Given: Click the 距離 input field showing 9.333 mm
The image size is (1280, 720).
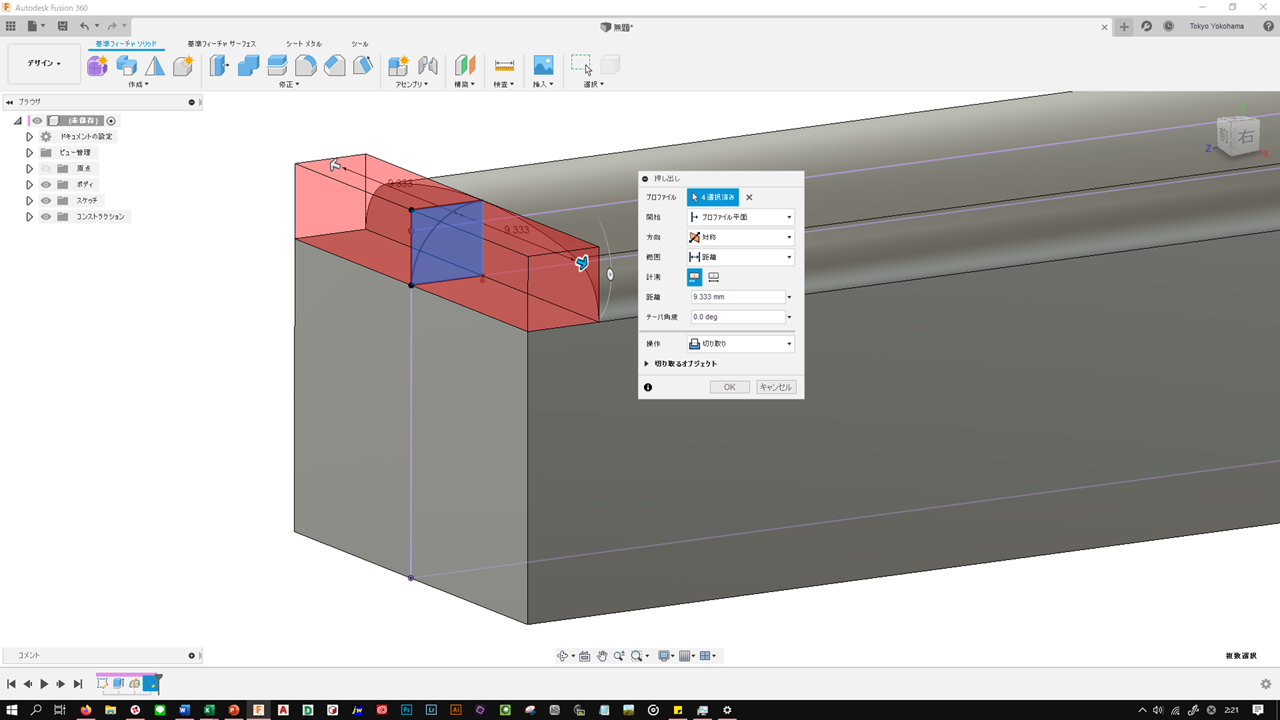Looking at the screenshot, I should (737, 297).
